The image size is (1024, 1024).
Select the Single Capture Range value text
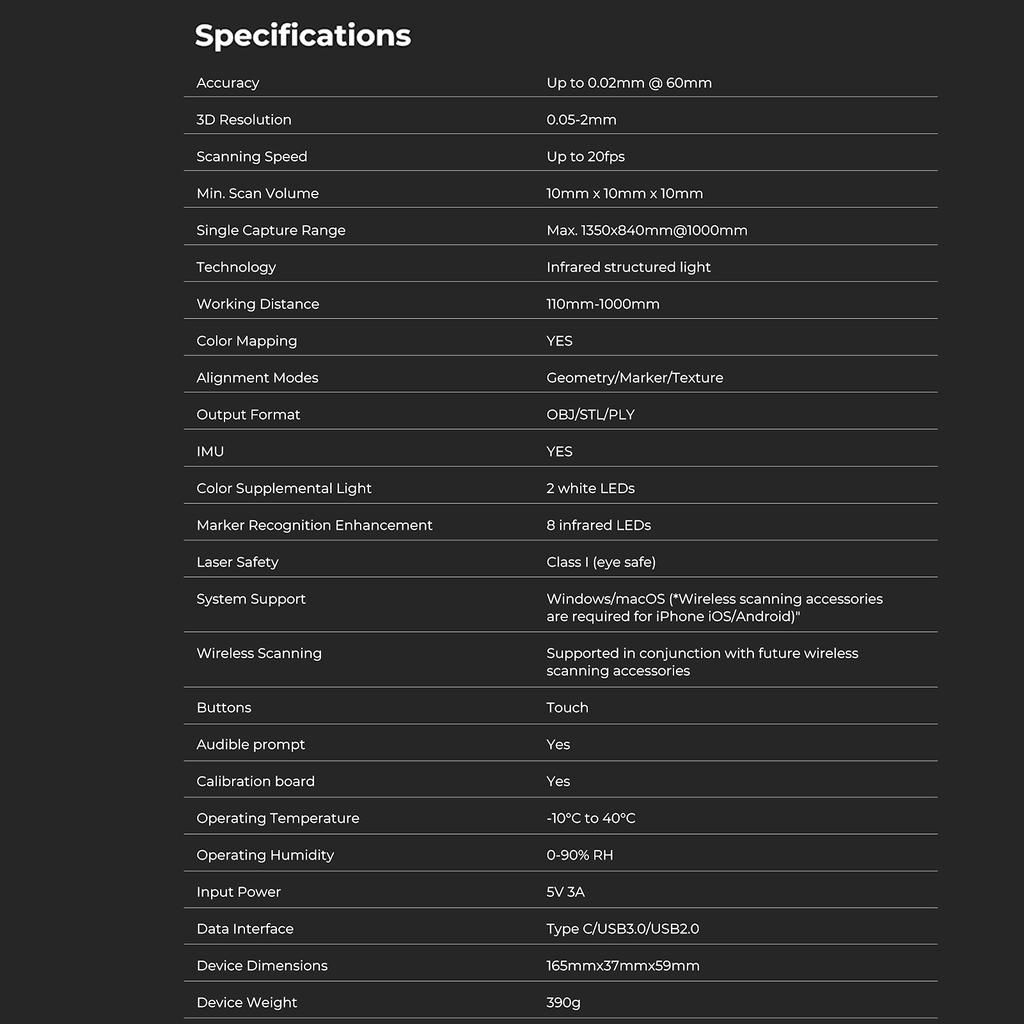646,231
